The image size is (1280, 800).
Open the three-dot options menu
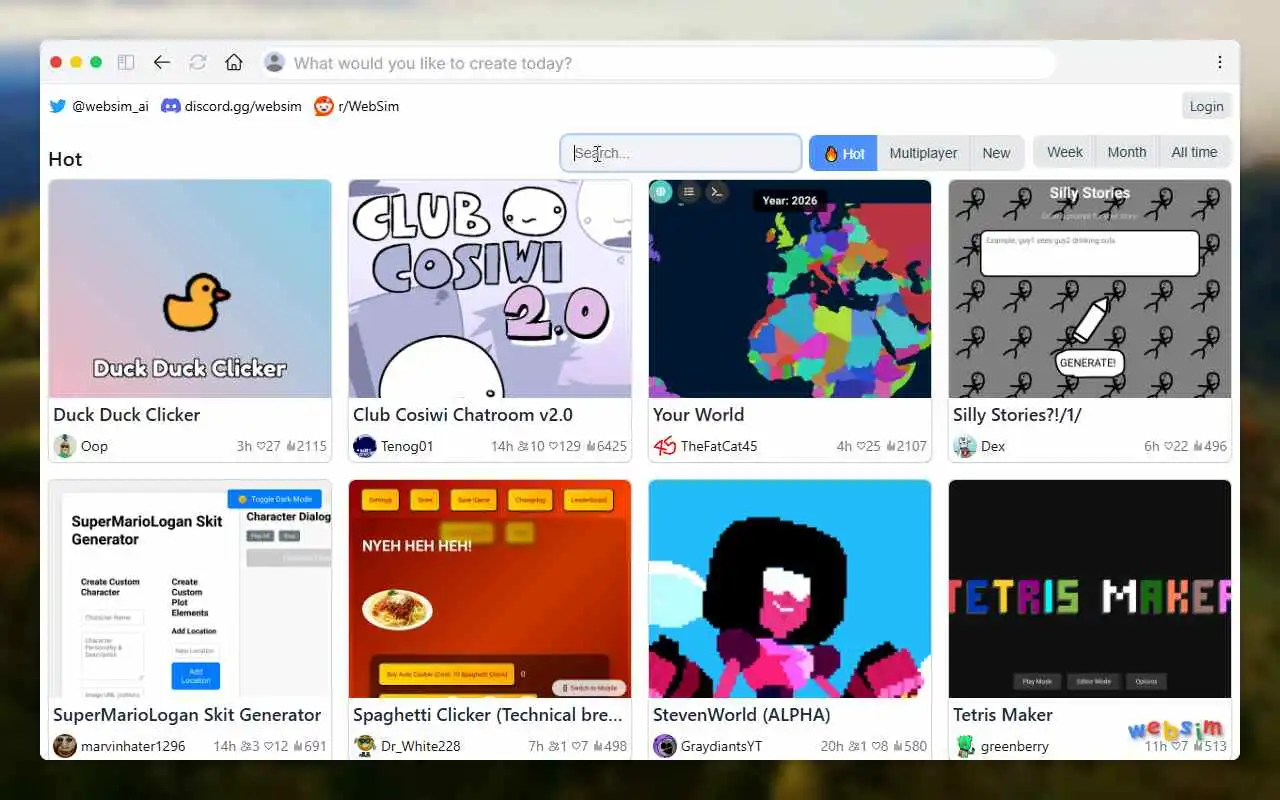[x=1220, y=62]
